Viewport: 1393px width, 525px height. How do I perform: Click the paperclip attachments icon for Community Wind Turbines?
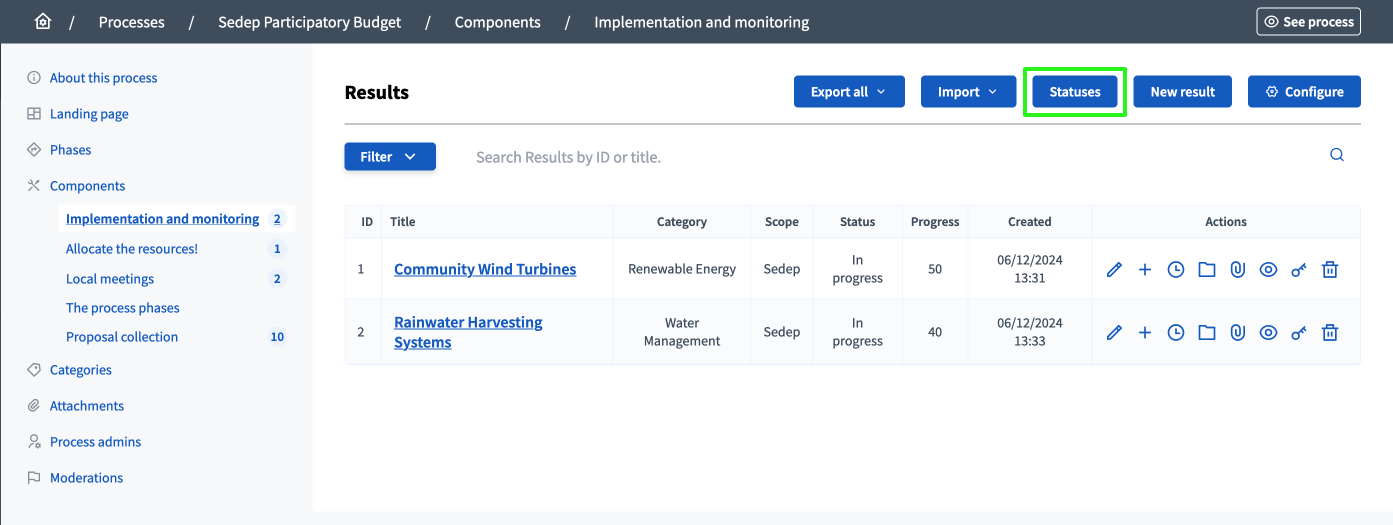[x=1238, y=269]
